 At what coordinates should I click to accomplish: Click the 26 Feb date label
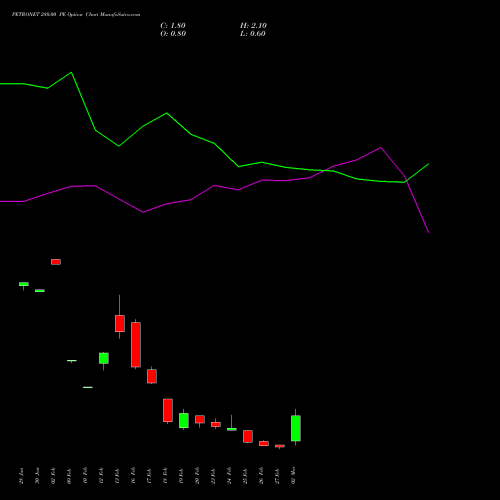(261, 476)
